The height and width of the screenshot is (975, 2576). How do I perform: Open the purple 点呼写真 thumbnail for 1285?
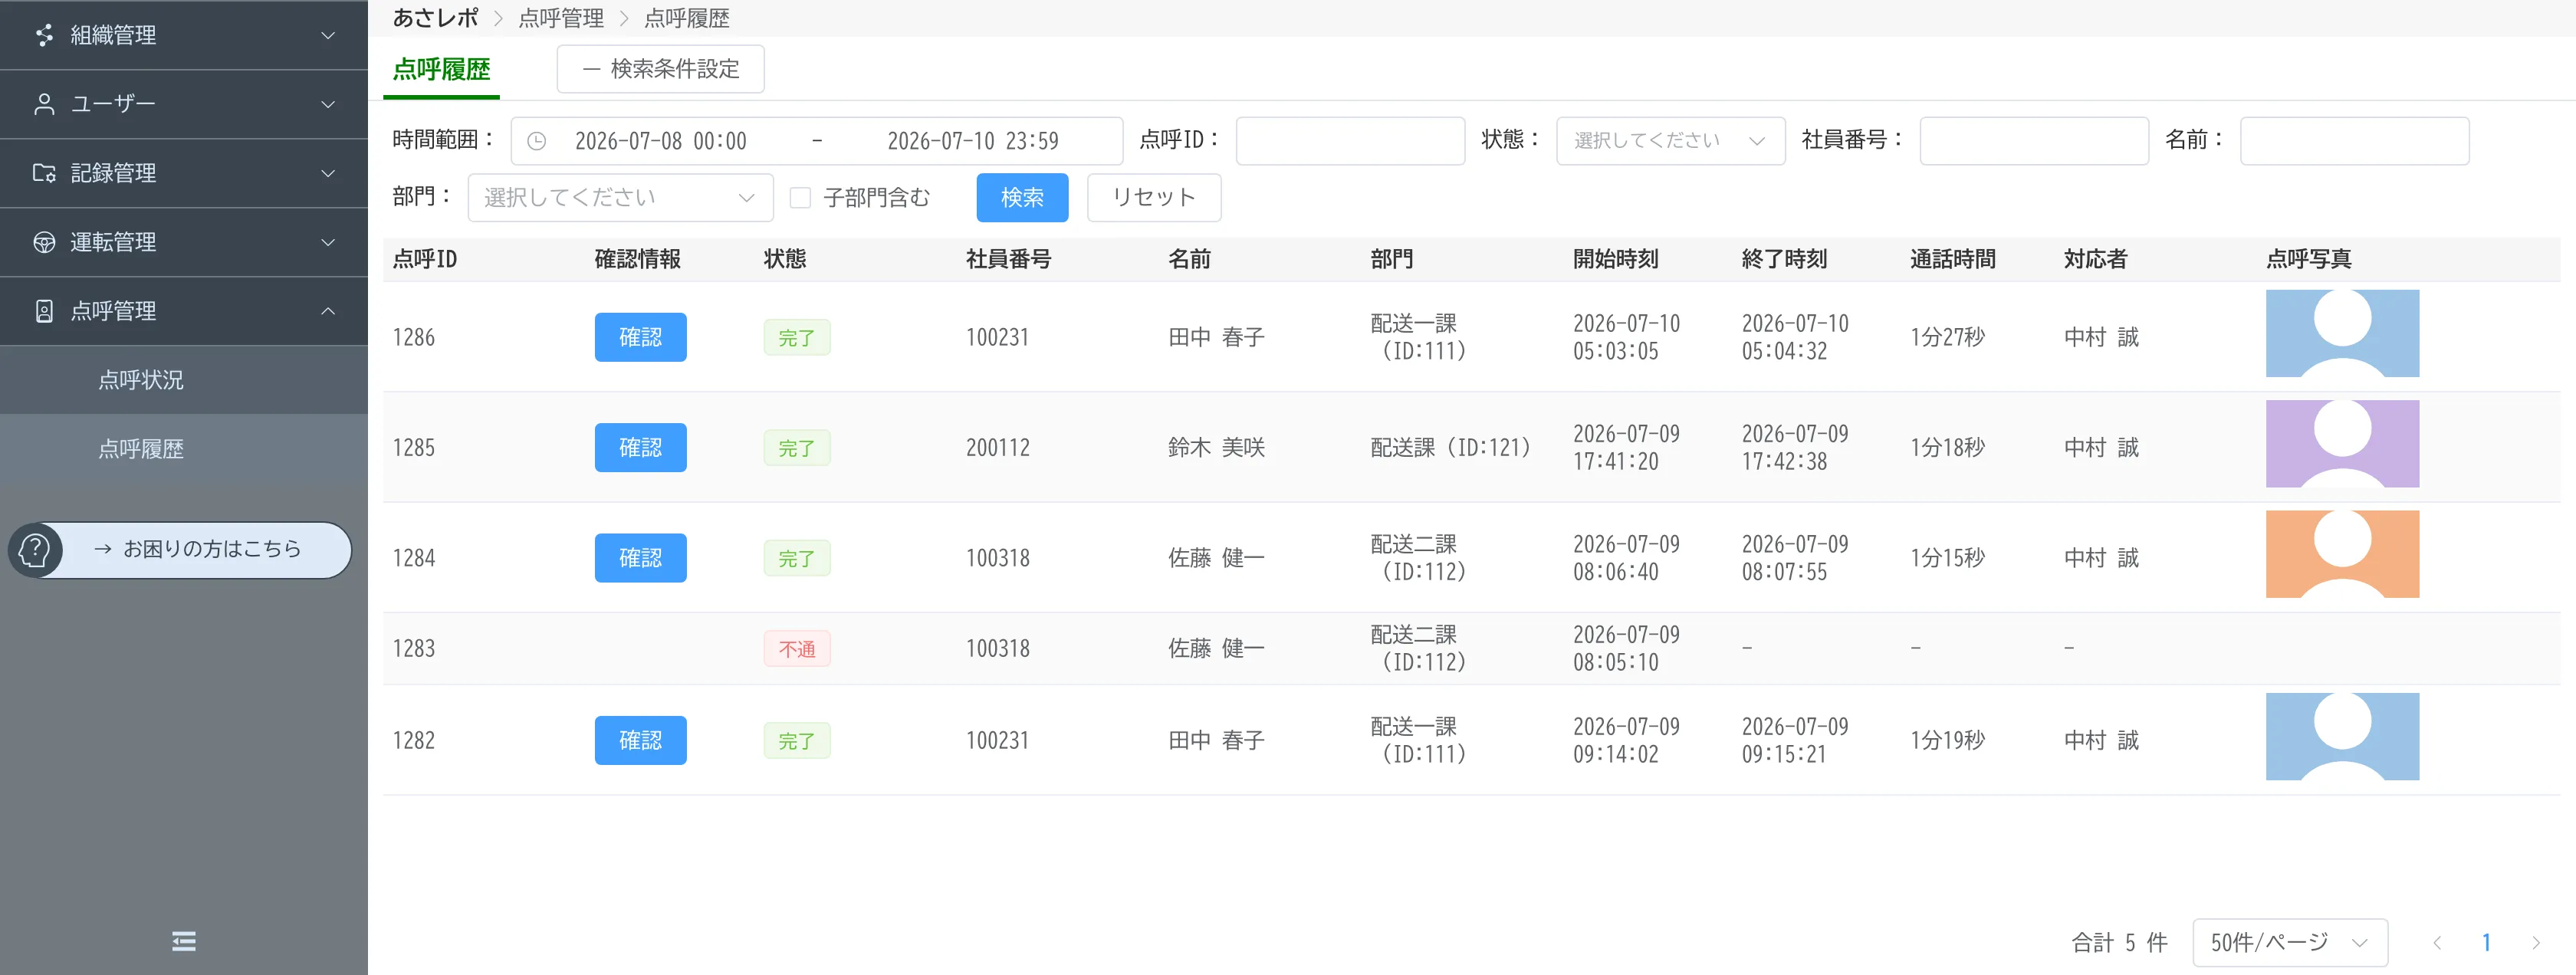pos(2342,444)
